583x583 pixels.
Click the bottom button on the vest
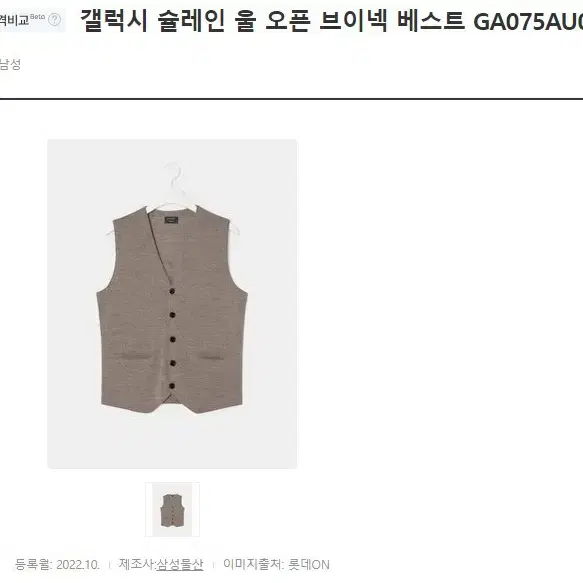tap(172, 386)
